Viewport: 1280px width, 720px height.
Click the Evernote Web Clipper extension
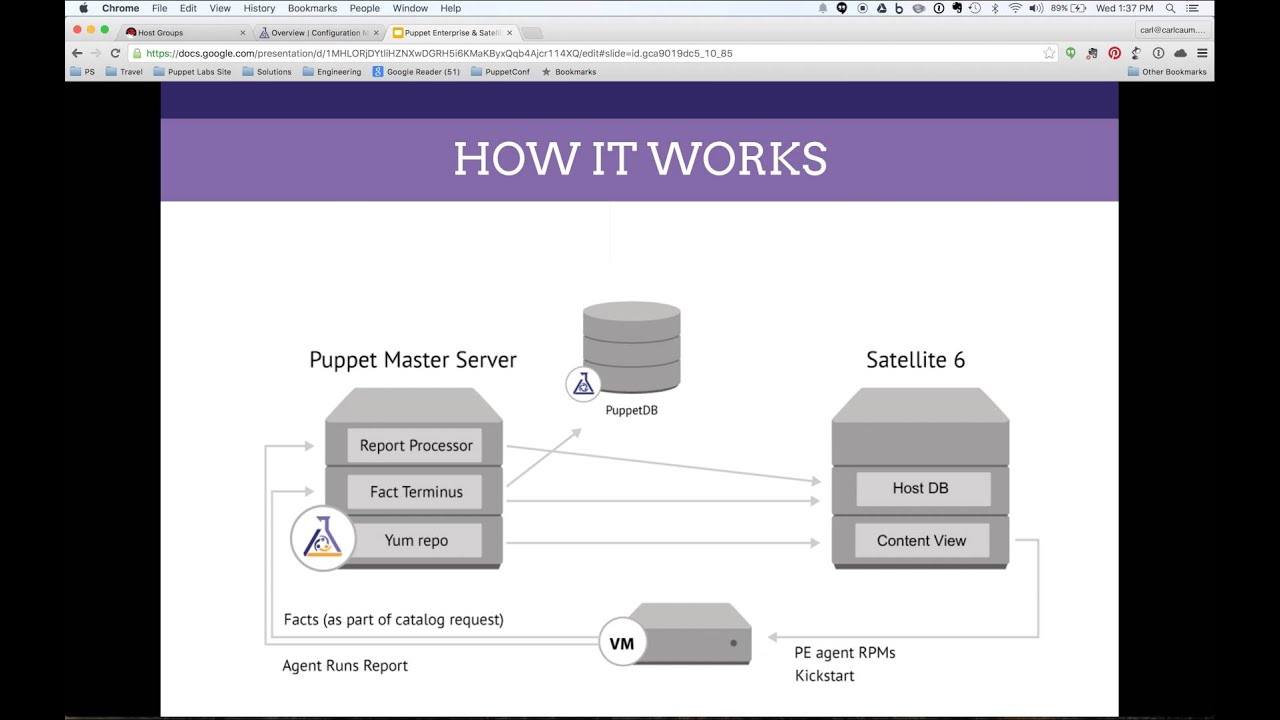[x=1092, y=53]
